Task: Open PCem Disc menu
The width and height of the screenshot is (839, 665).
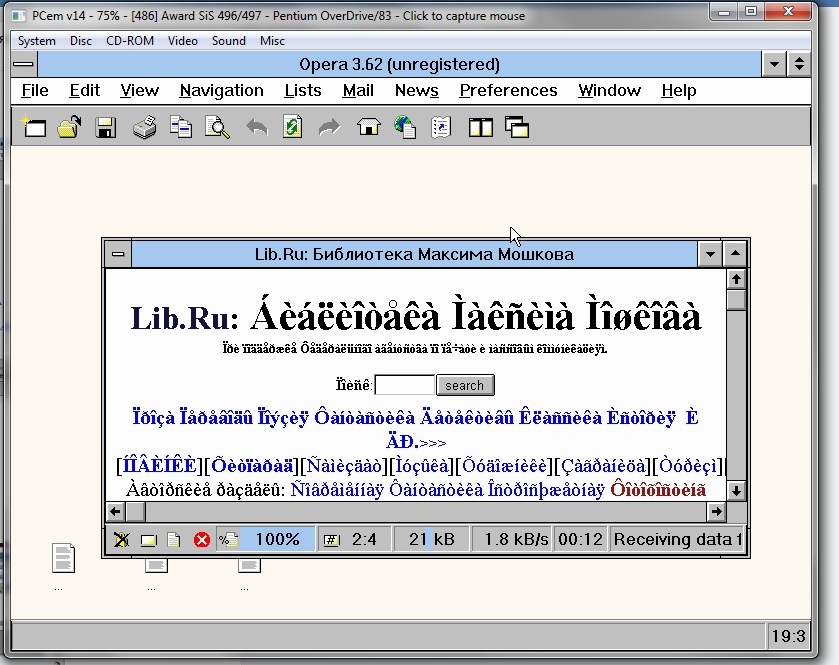Action: click(x=81, y=41)
